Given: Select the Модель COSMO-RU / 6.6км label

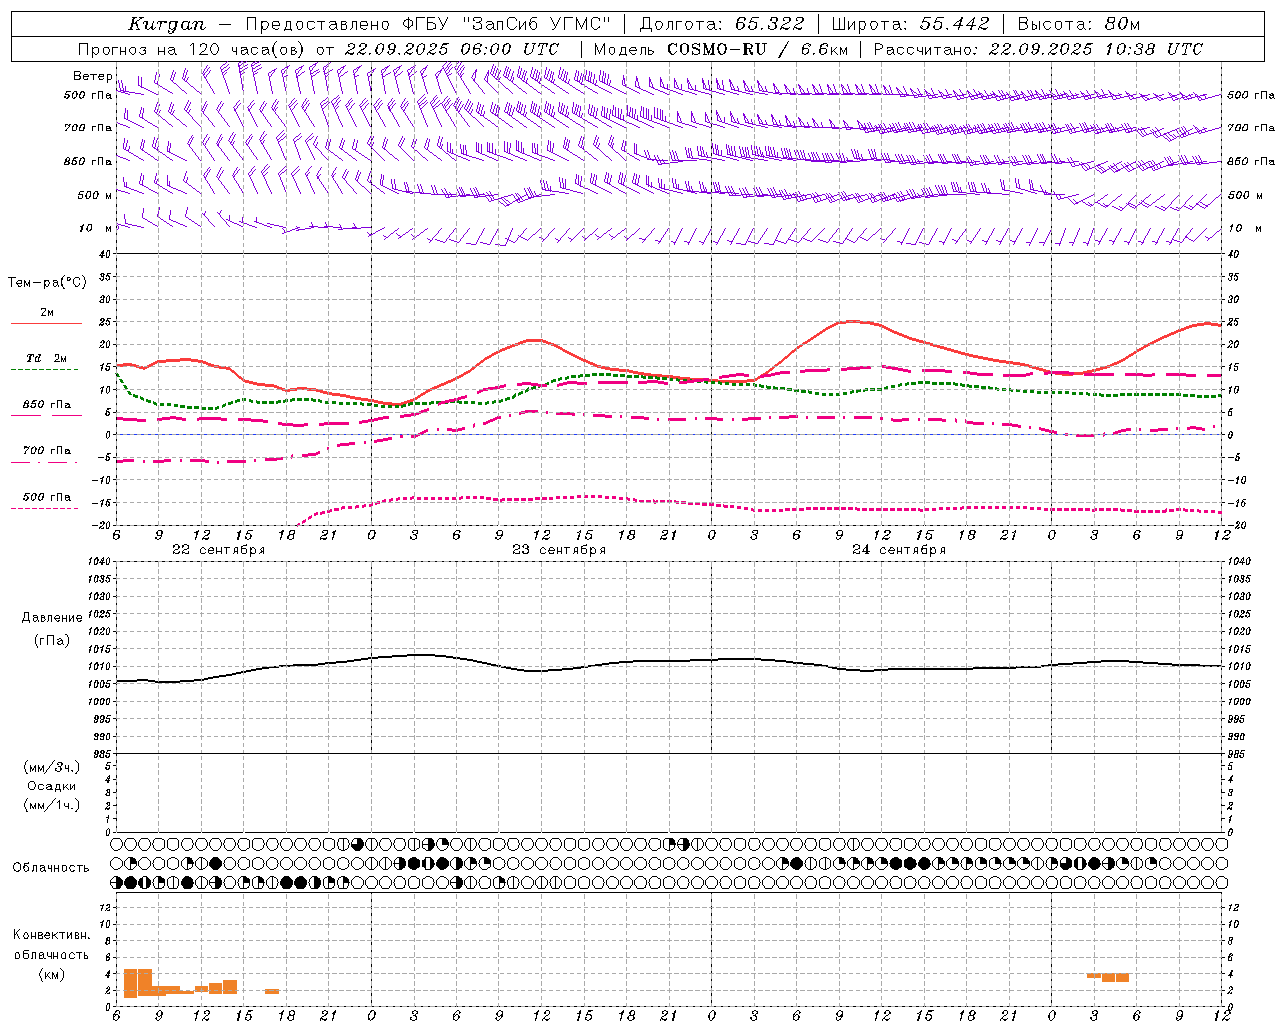Looking at the screenshot, I should point(721,49).
